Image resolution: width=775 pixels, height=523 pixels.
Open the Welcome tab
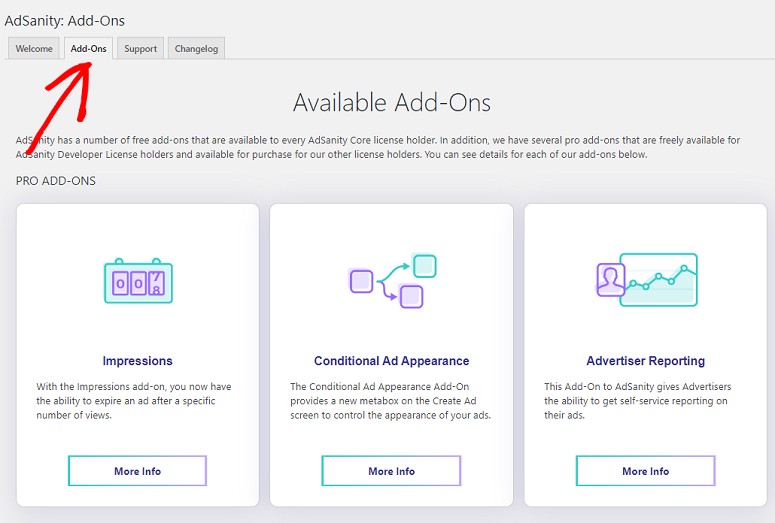(34, 48)
